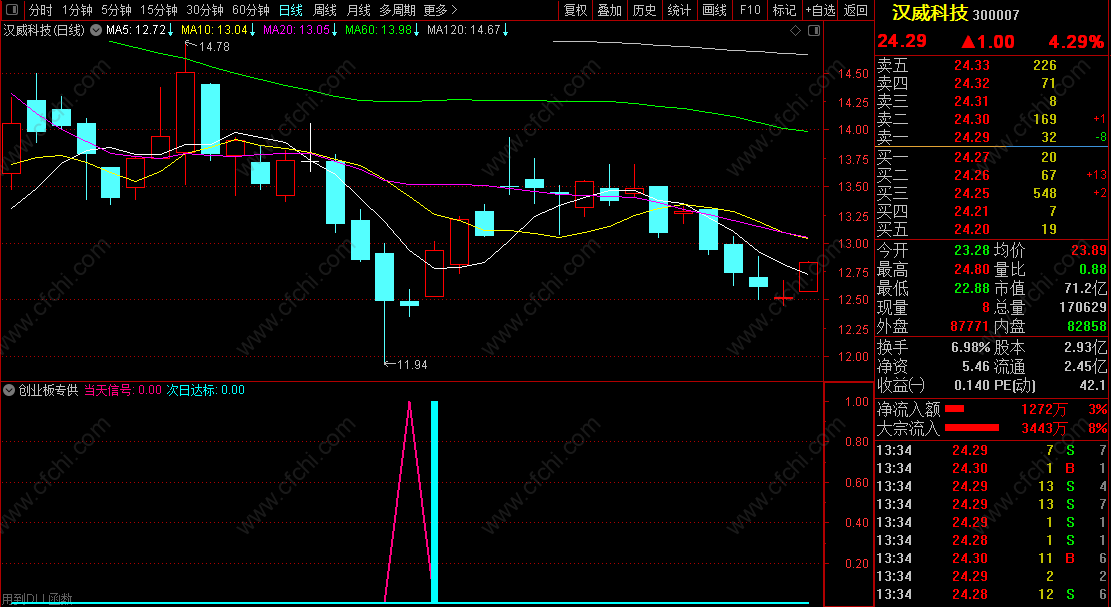Toggle 叠加 overlay option
This screenshot has height=607, width=1111.
(x=610, y=10)
